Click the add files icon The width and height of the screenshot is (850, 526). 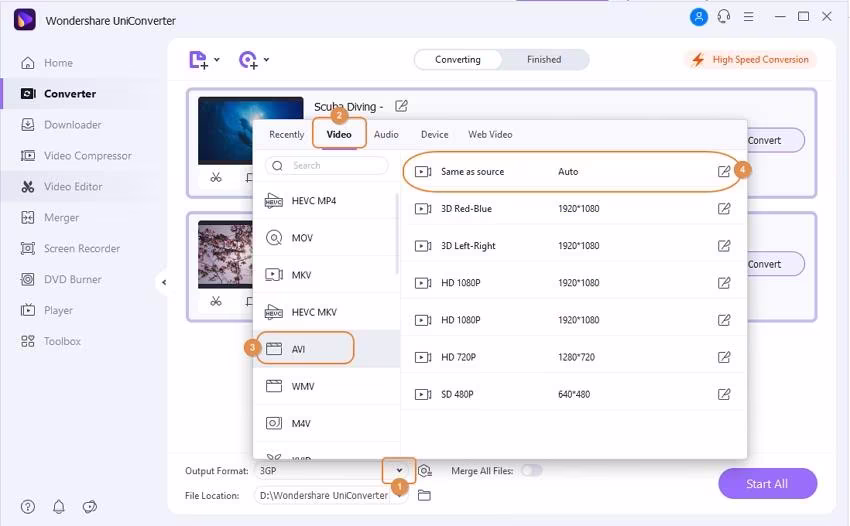pyautogui.click(x=198, y=60)
